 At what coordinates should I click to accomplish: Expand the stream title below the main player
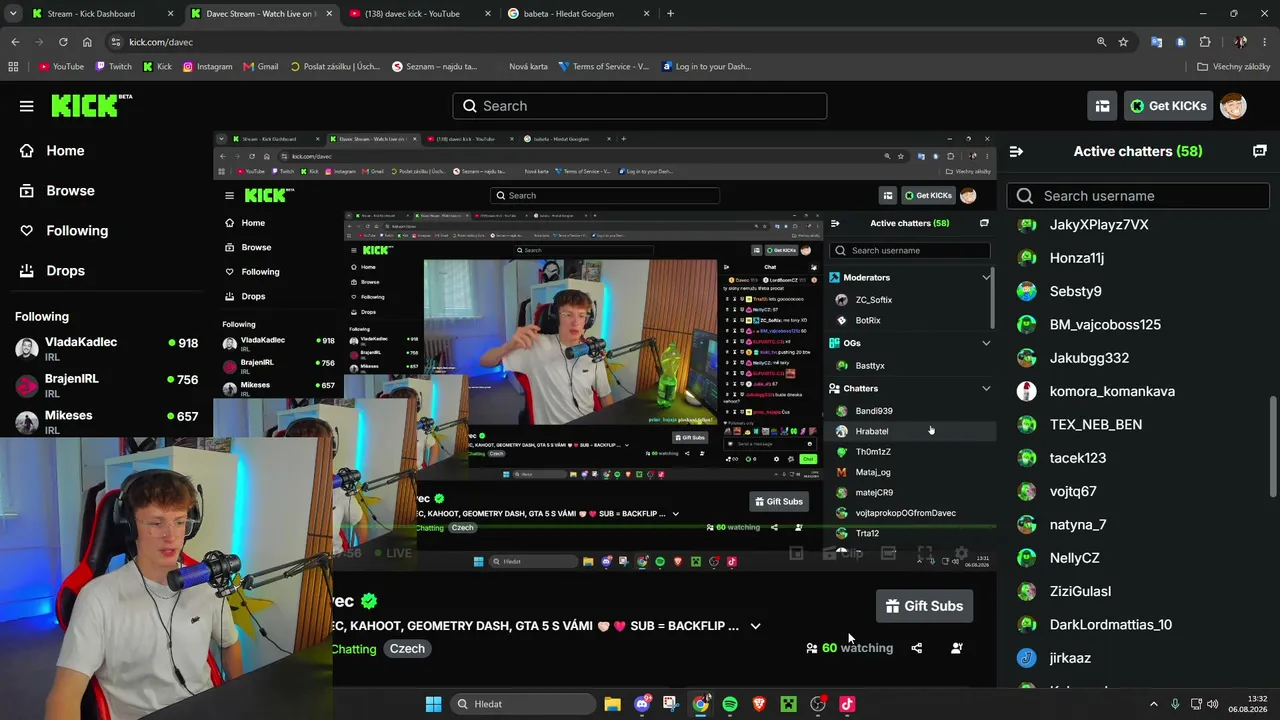[x=755, y=626]
